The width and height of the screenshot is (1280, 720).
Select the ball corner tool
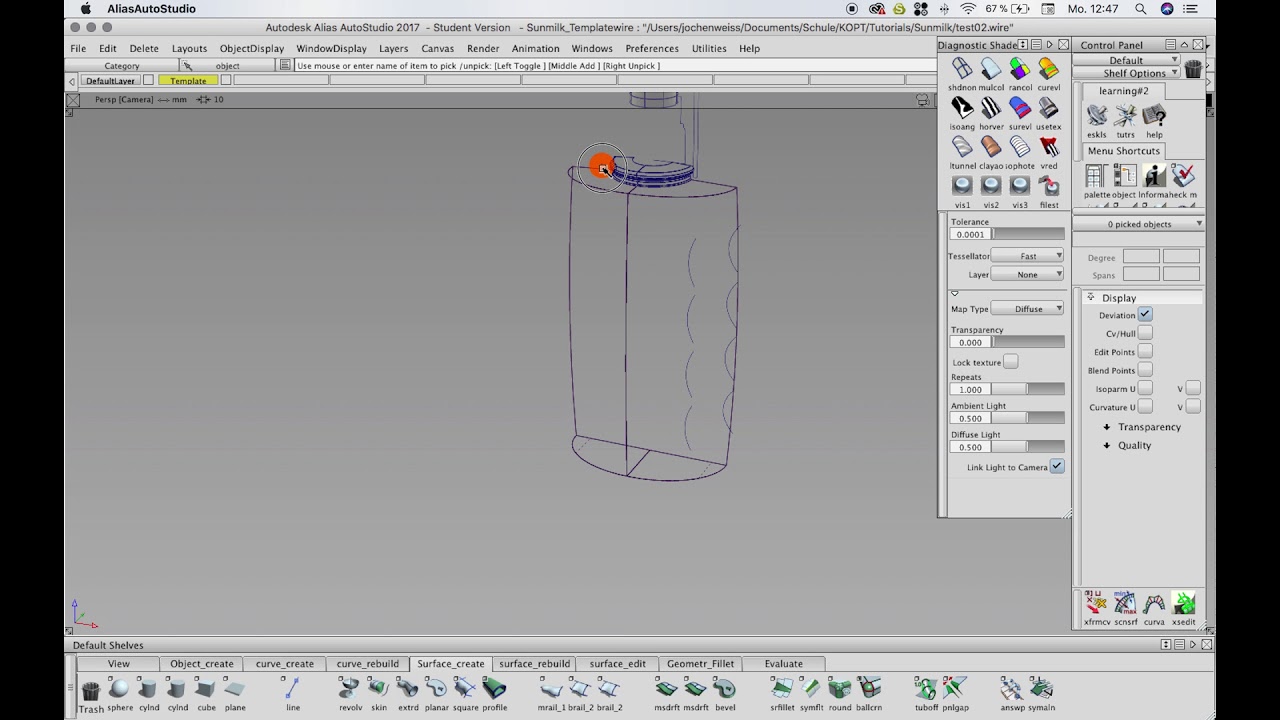(869, 689)
